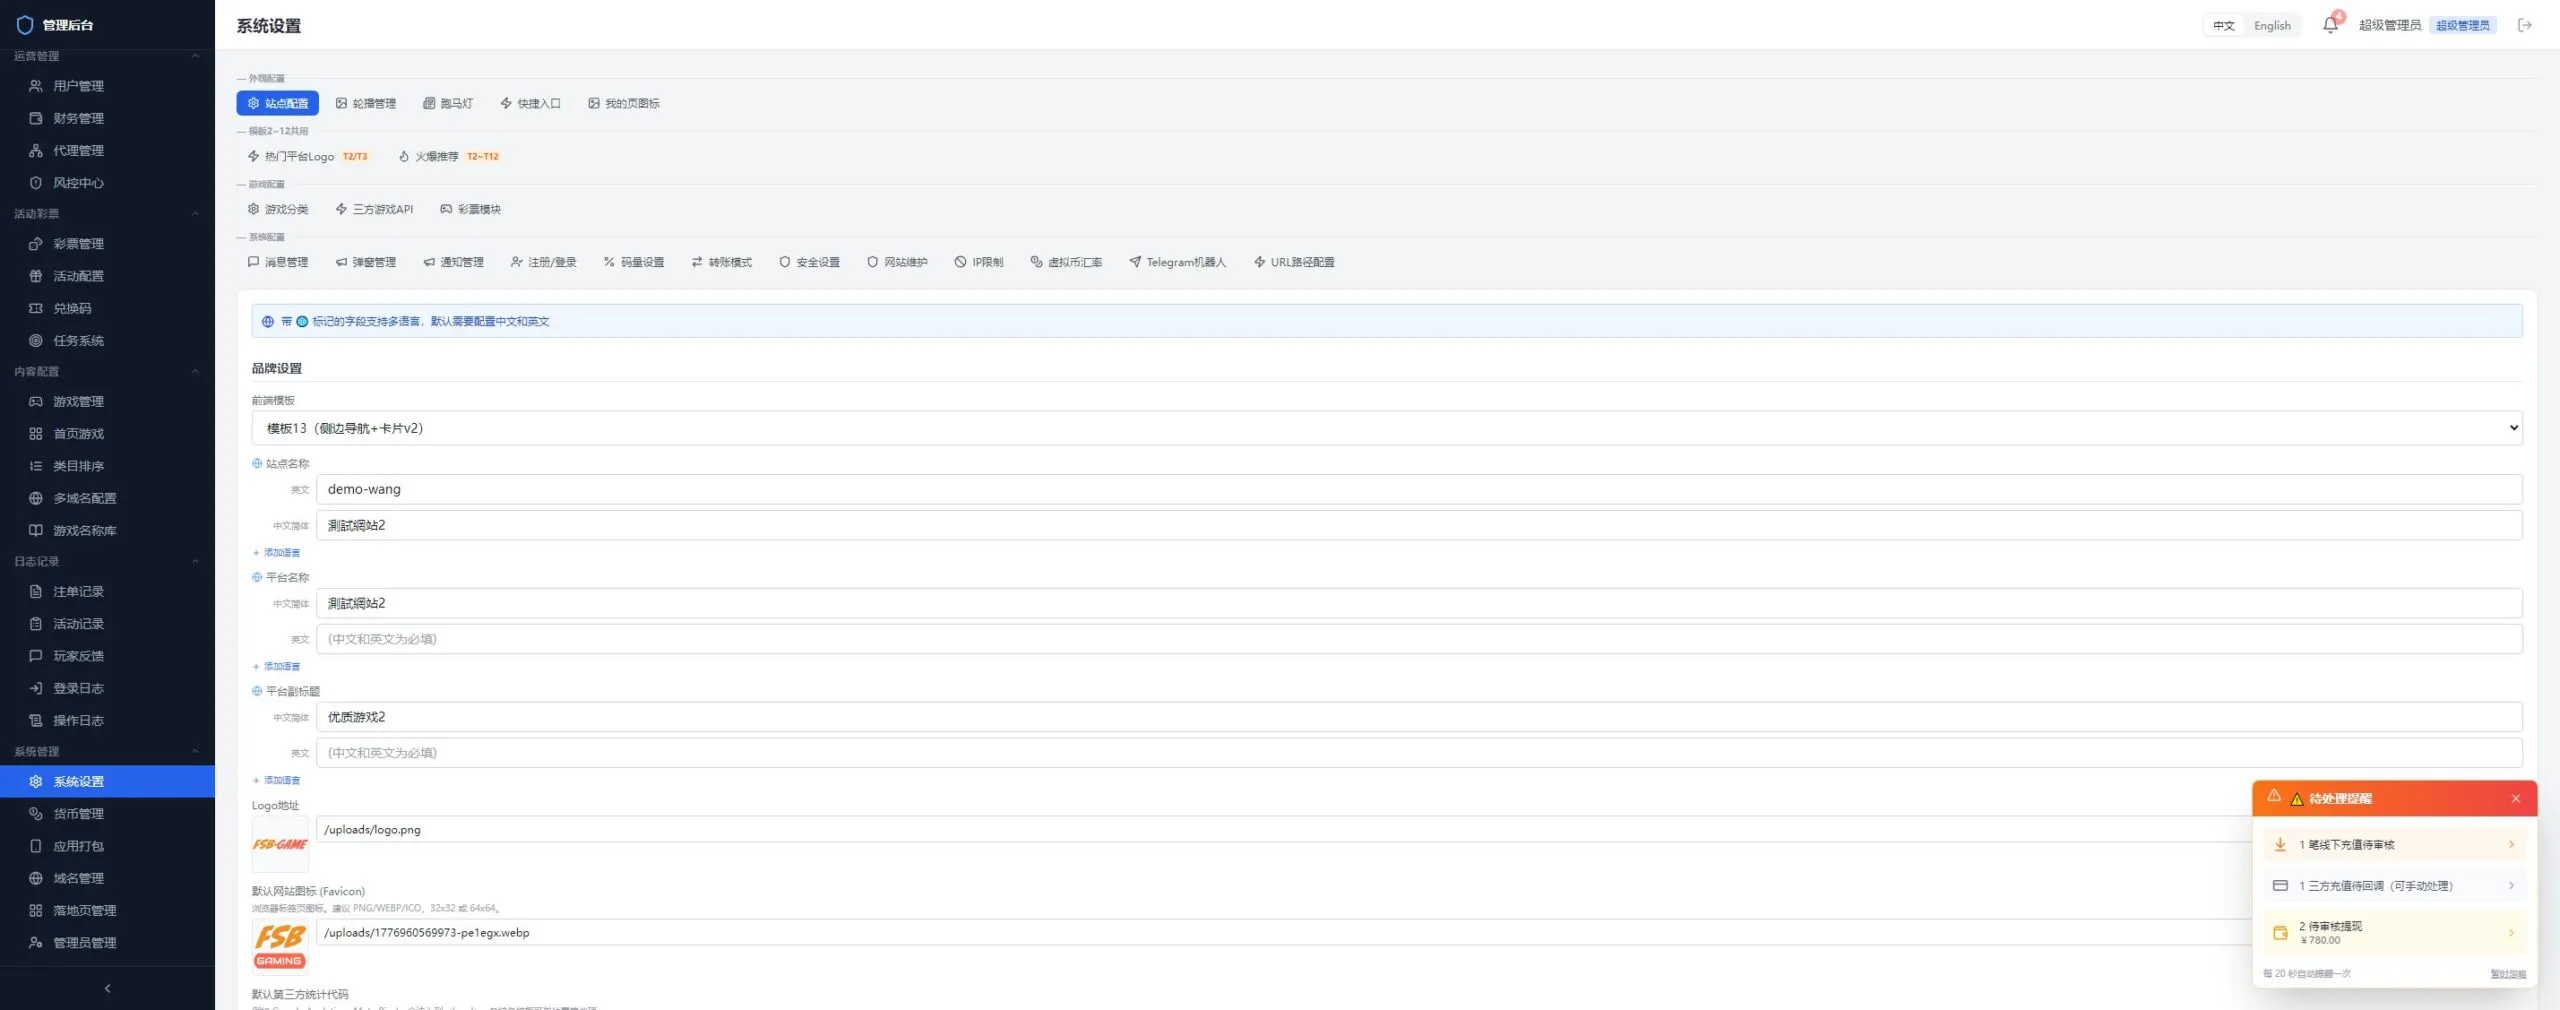Close the 待处理提醒 popup
Screen dimensions: 2560x1010
[x=2516, y=798]
